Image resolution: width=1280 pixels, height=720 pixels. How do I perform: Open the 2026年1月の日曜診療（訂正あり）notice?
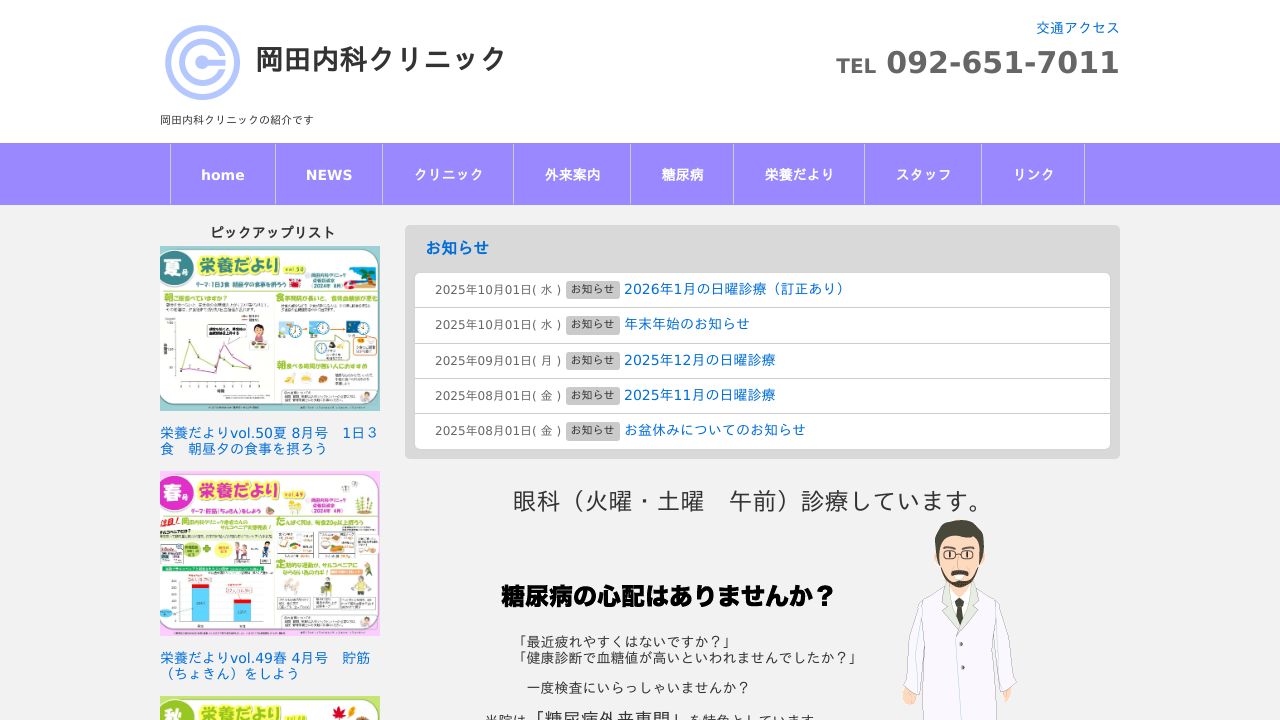coord(734,289)
